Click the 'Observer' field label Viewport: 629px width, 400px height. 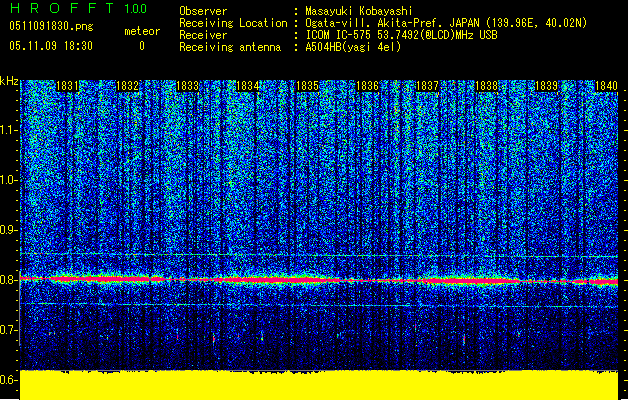pos(203,11)
